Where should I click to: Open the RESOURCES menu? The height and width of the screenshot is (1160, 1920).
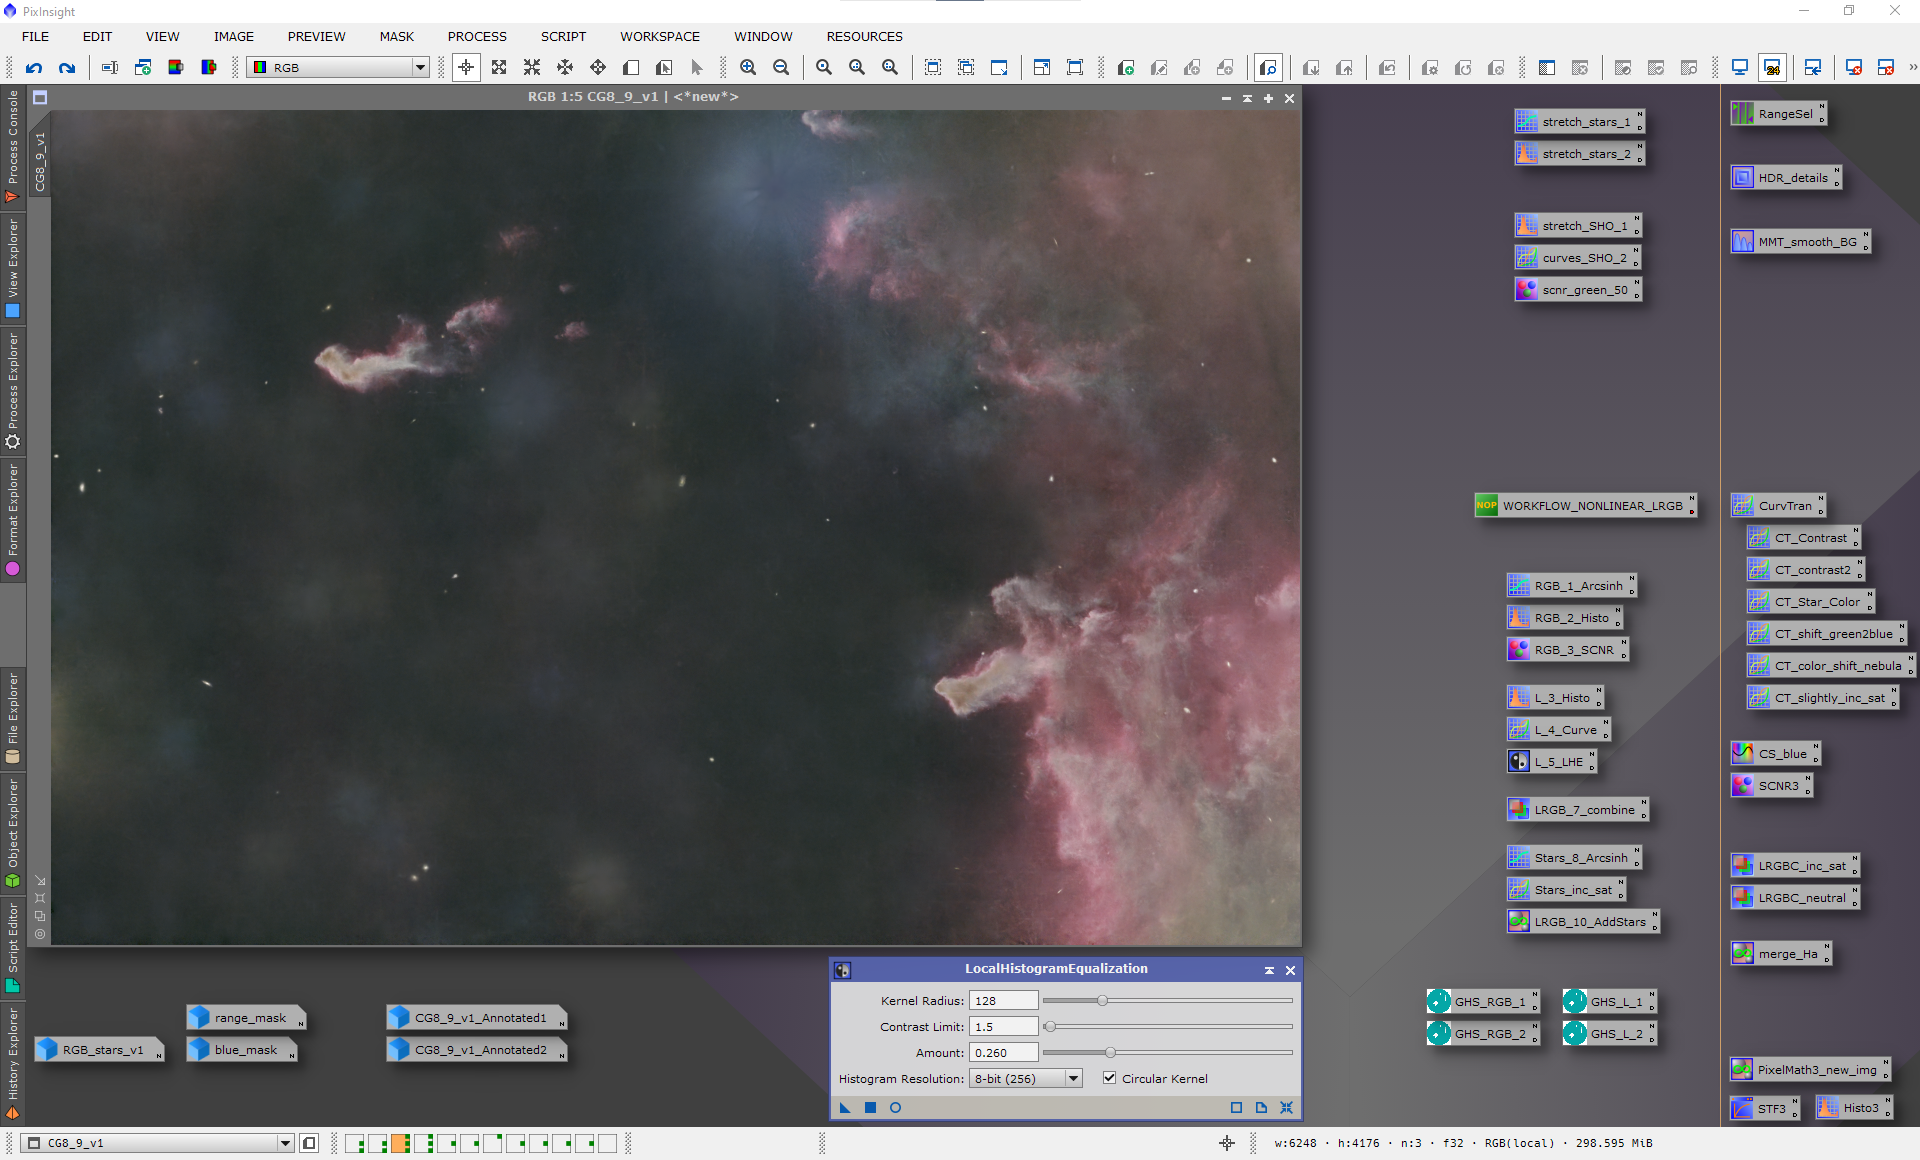864,36
